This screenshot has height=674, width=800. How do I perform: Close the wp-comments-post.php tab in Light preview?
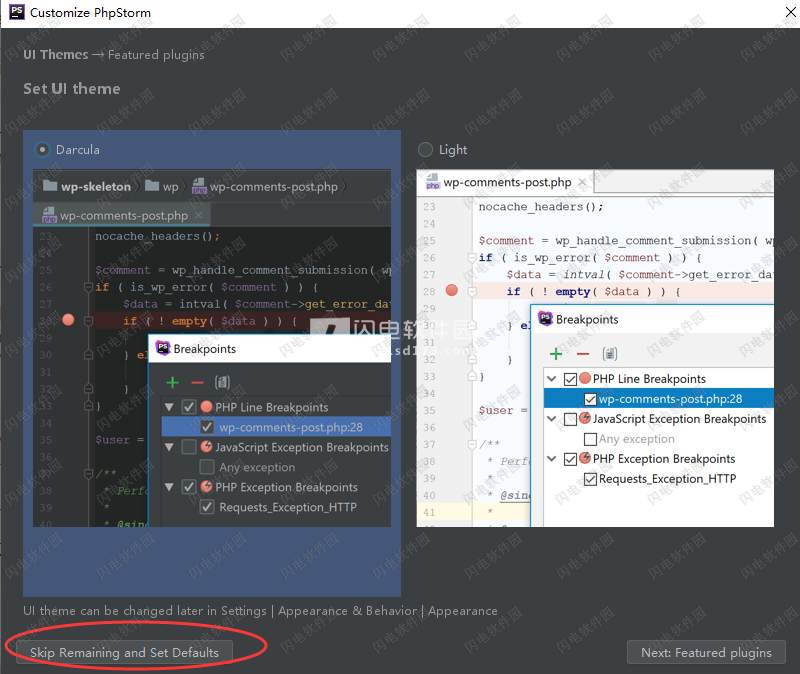[582, 182]
